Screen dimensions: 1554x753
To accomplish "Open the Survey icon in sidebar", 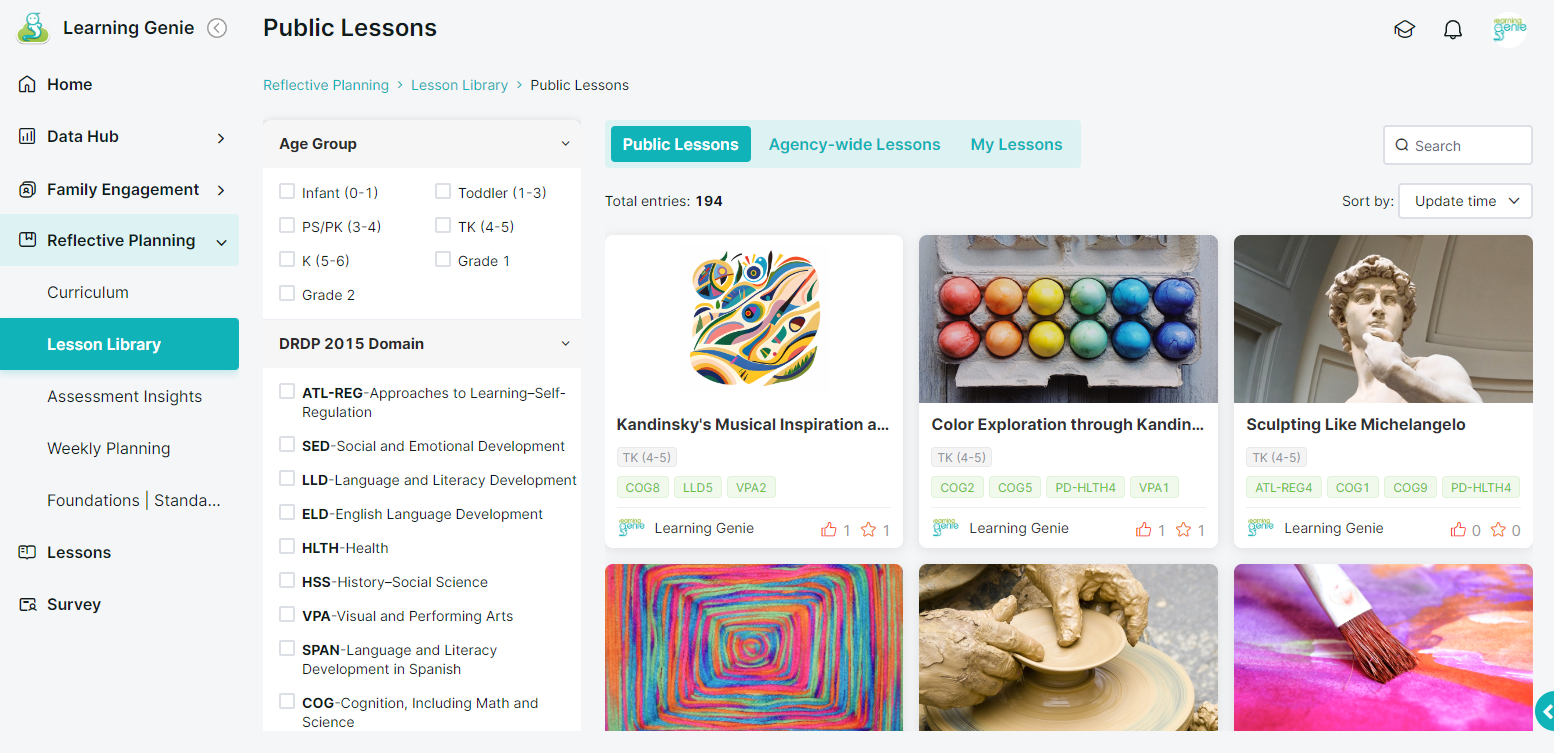I will tap(28, 604).
